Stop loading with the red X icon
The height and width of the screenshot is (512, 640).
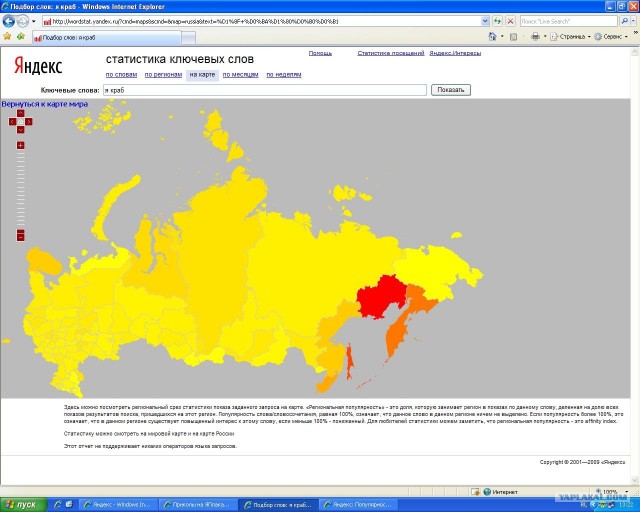tap(510, 21)
